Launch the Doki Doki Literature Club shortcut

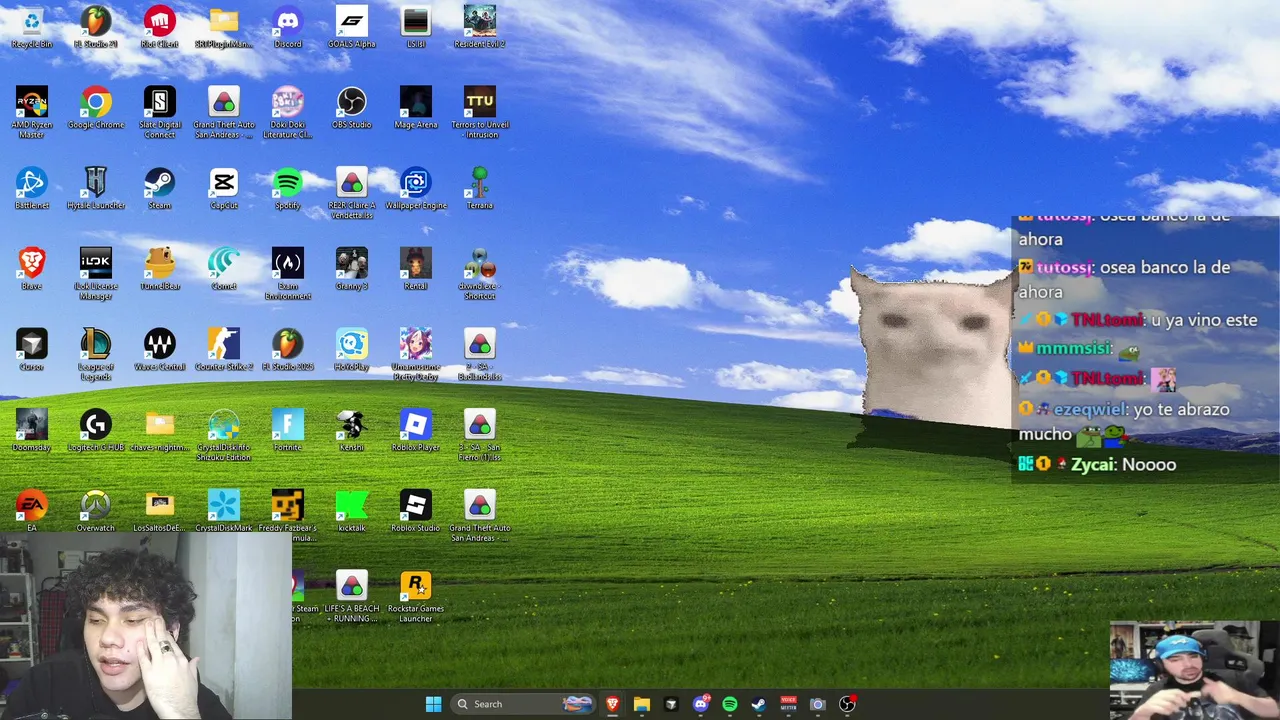click(x=288, y=112)
